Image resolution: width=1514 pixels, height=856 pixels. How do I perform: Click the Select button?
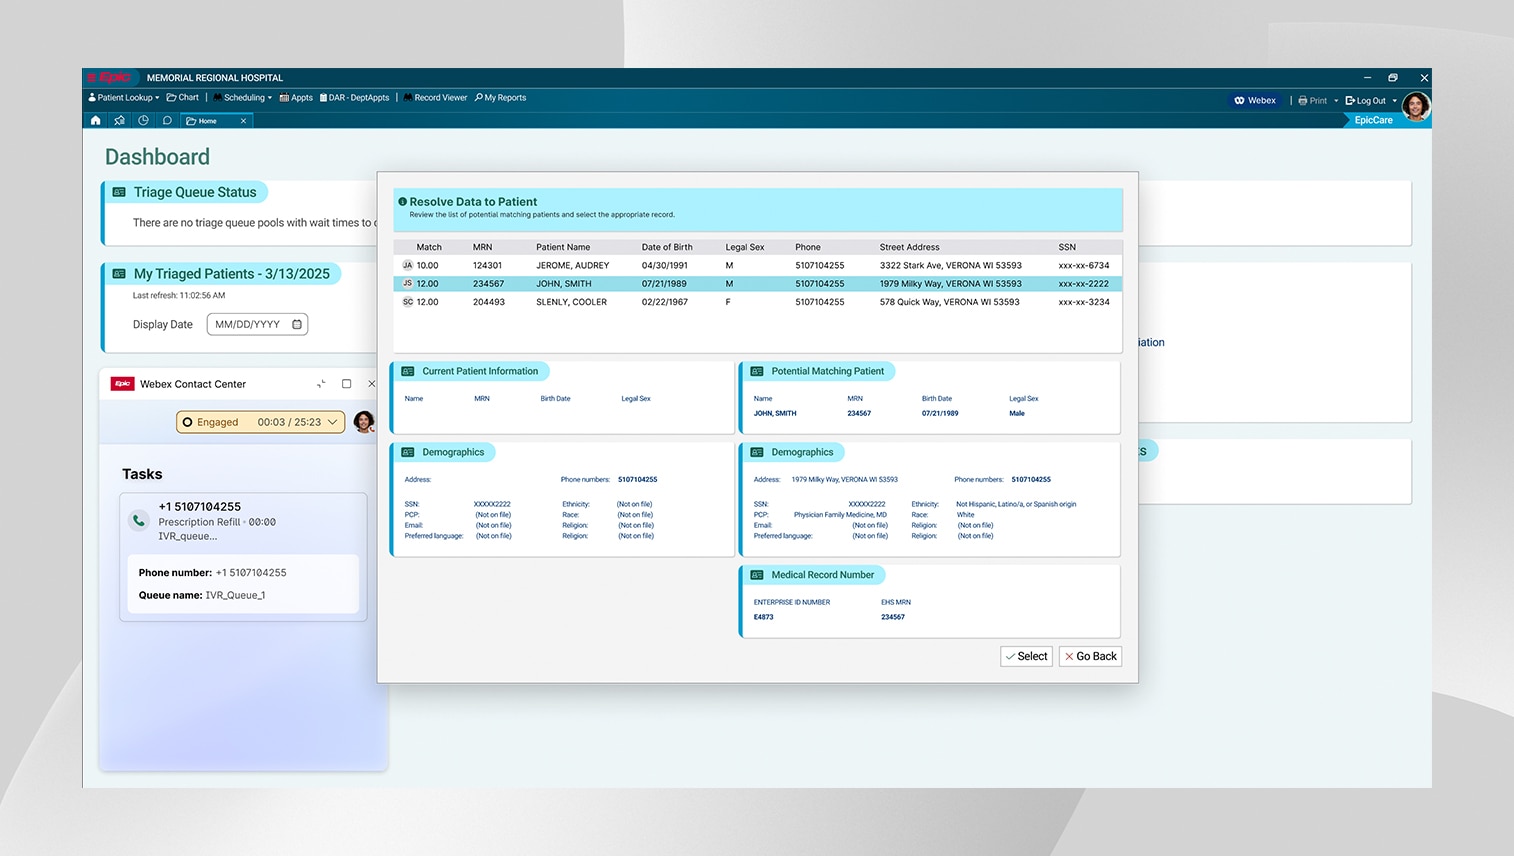tap(1026, 657)
